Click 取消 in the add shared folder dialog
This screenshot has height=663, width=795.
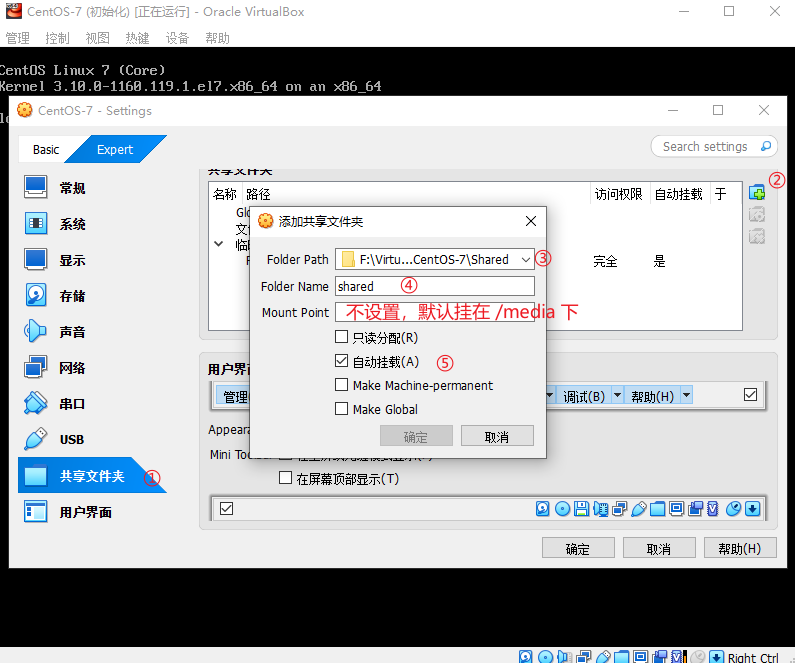point(497,436)
